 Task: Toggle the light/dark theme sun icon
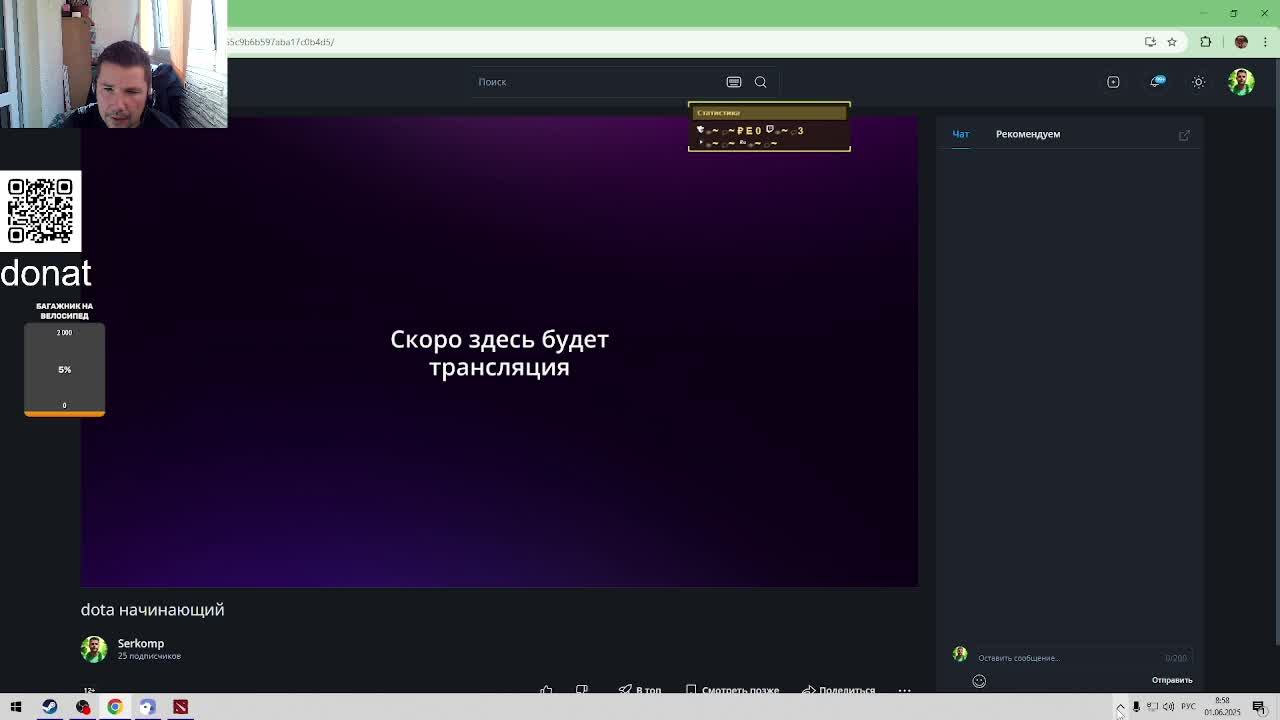coord(1198,82)
